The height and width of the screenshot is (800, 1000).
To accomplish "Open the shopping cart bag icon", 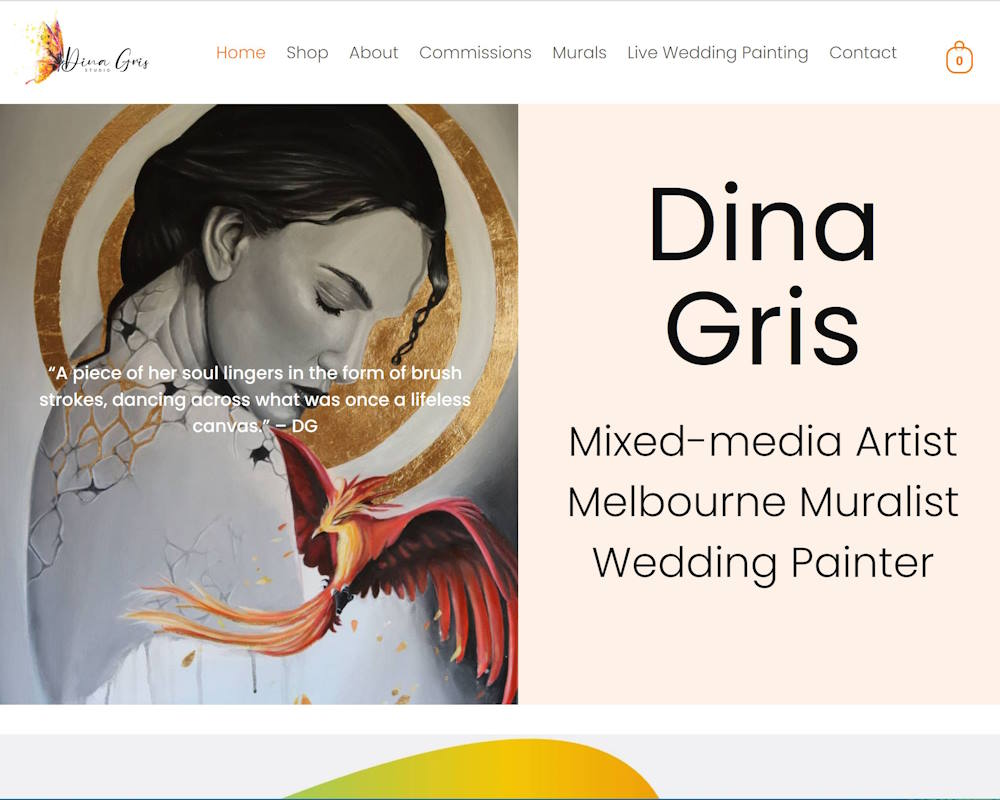I will (958, 58).
